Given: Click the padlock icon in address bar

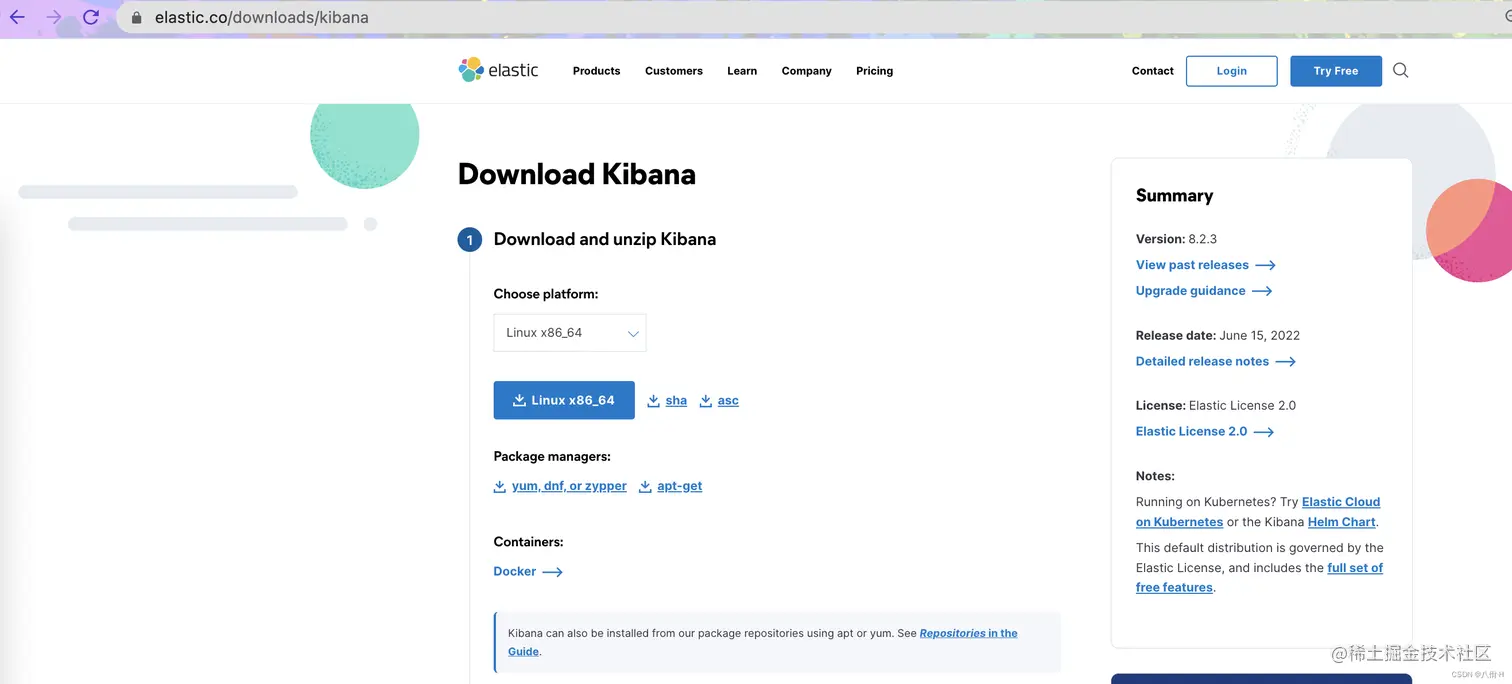Looking at the screenshot, I should coord(137,18).
